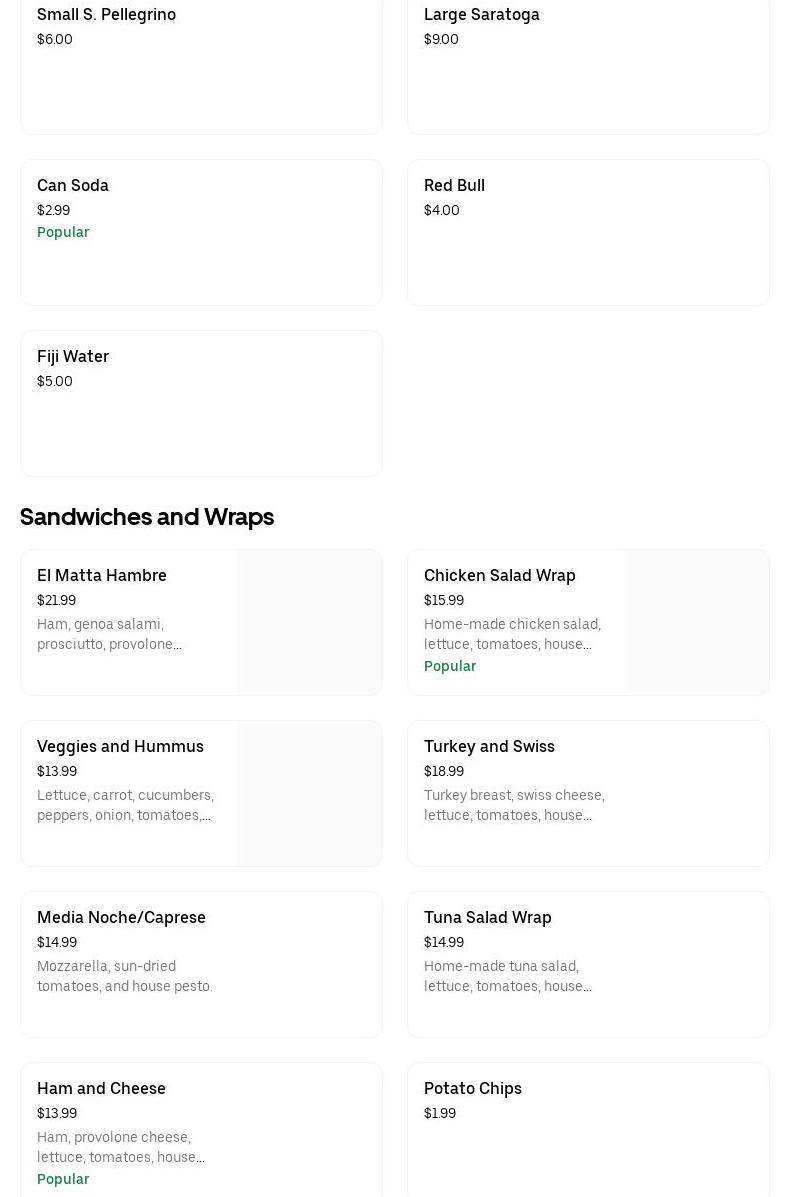
Task: Click the Turkey and Swiss ingredients description
Action: click(514, 805)
